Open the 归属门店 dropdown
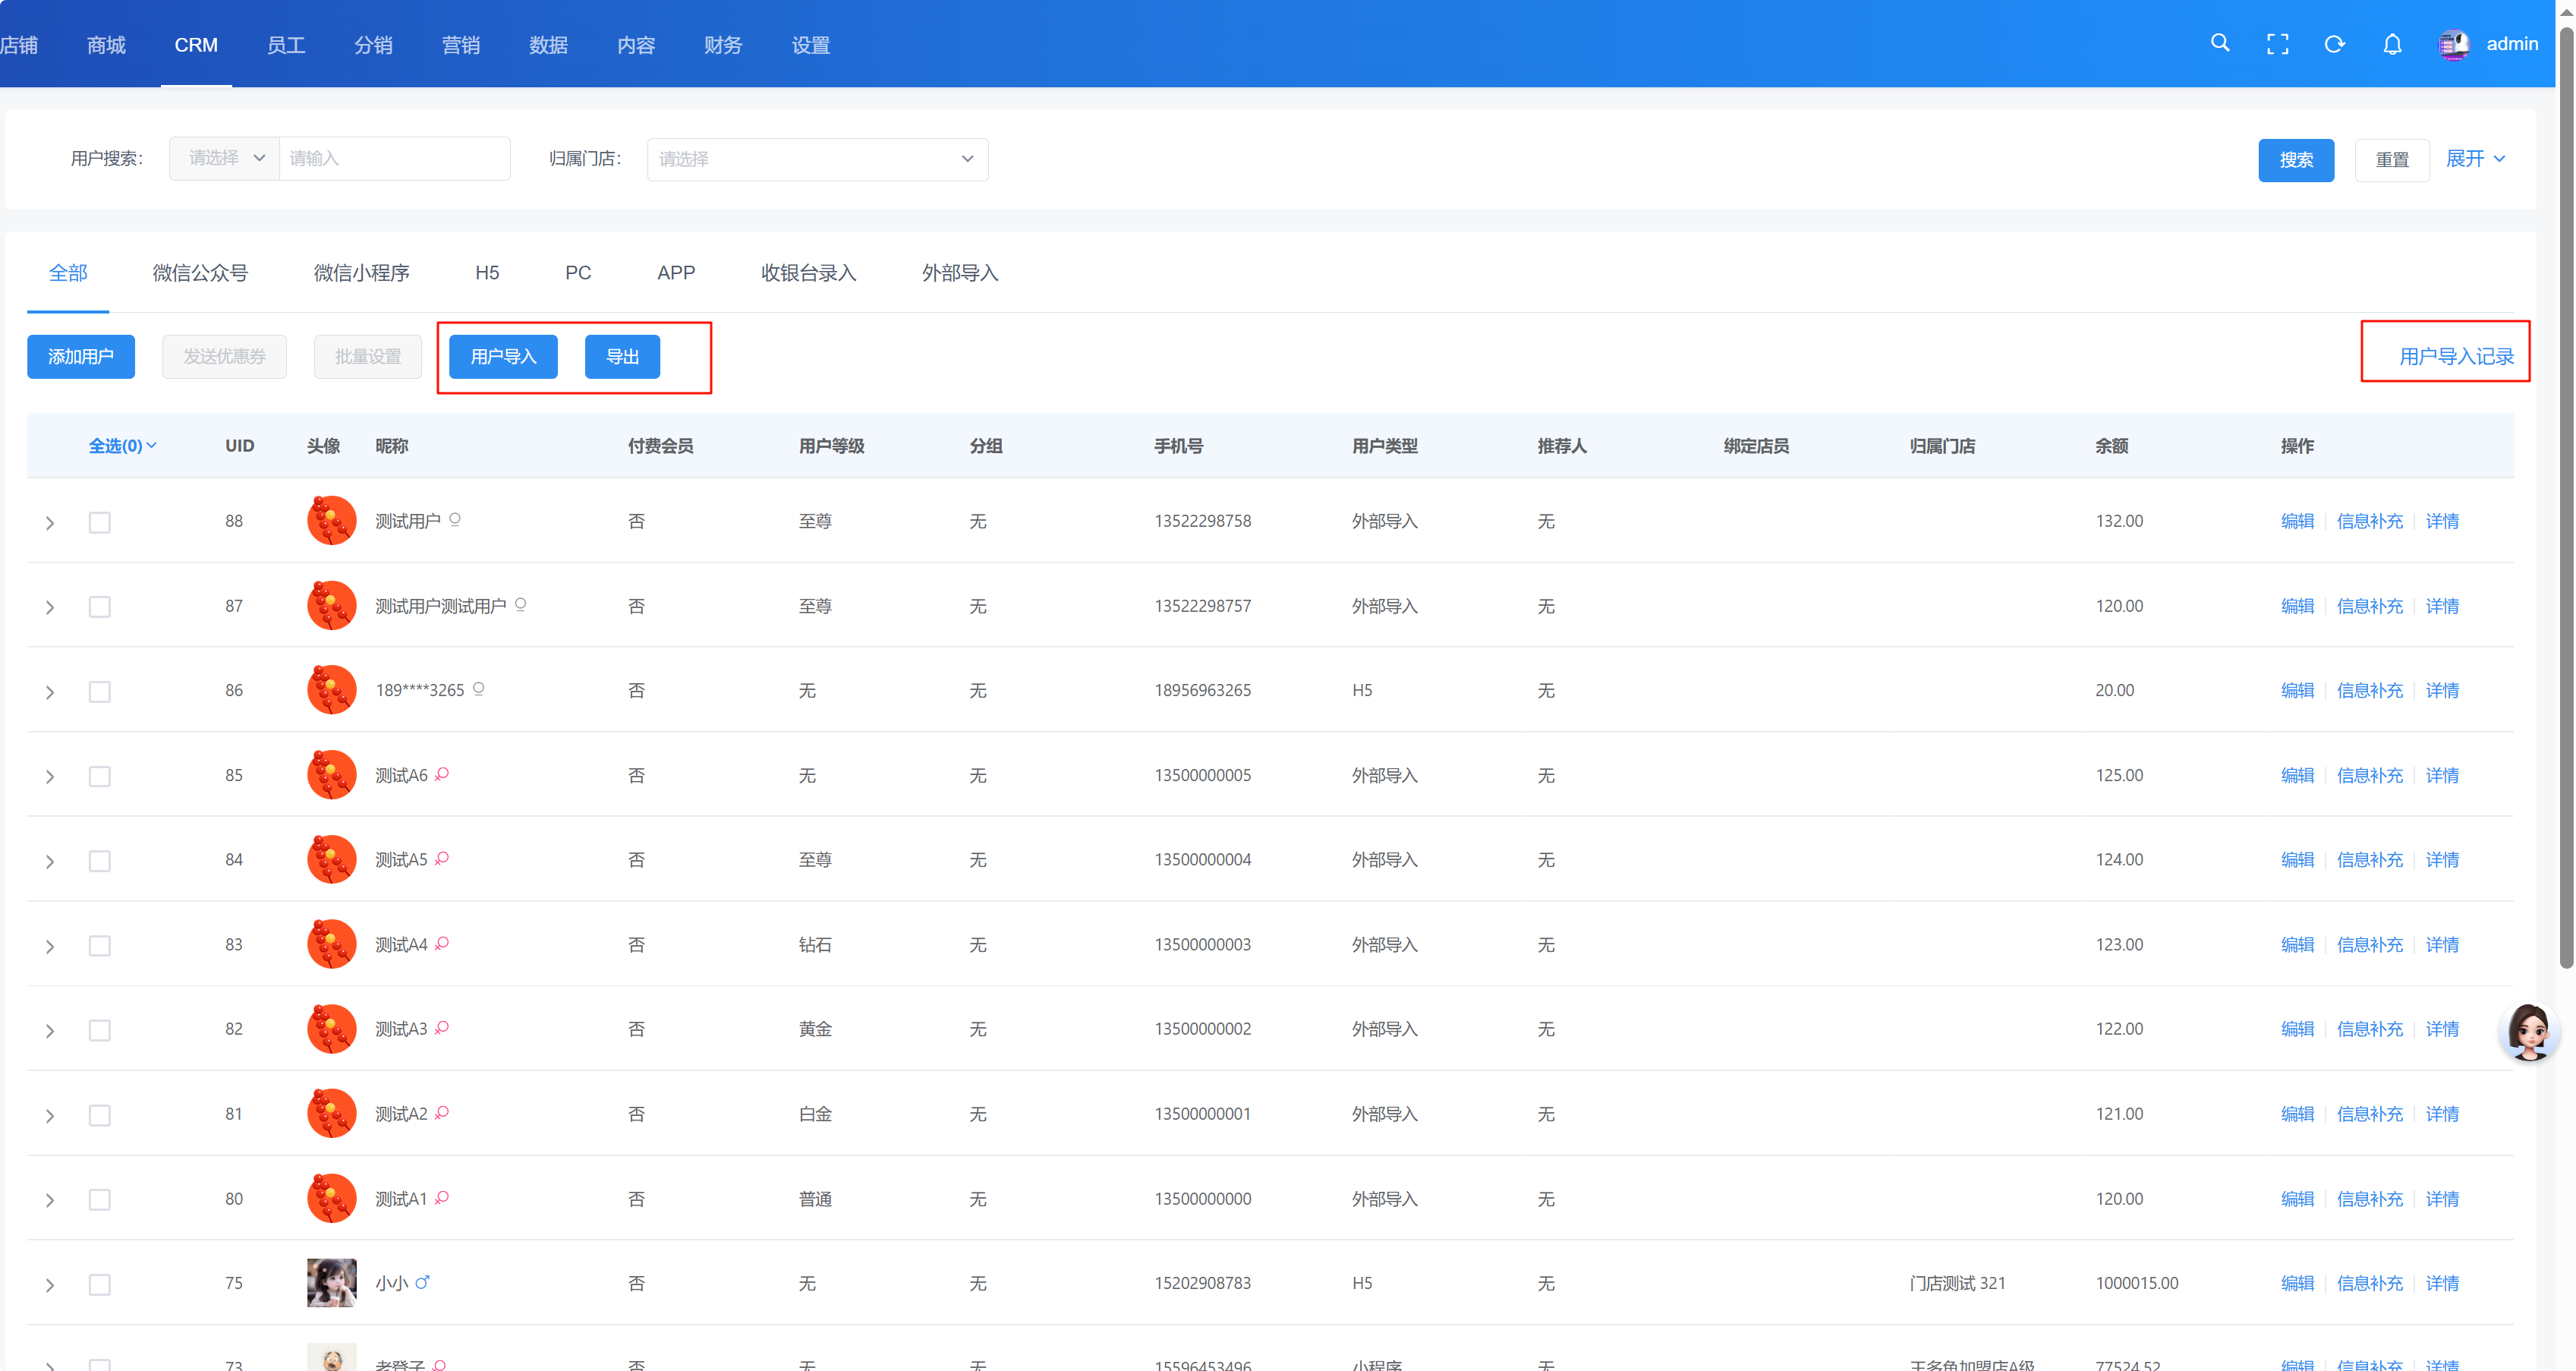The image size is (2576, 1371). 817,159
